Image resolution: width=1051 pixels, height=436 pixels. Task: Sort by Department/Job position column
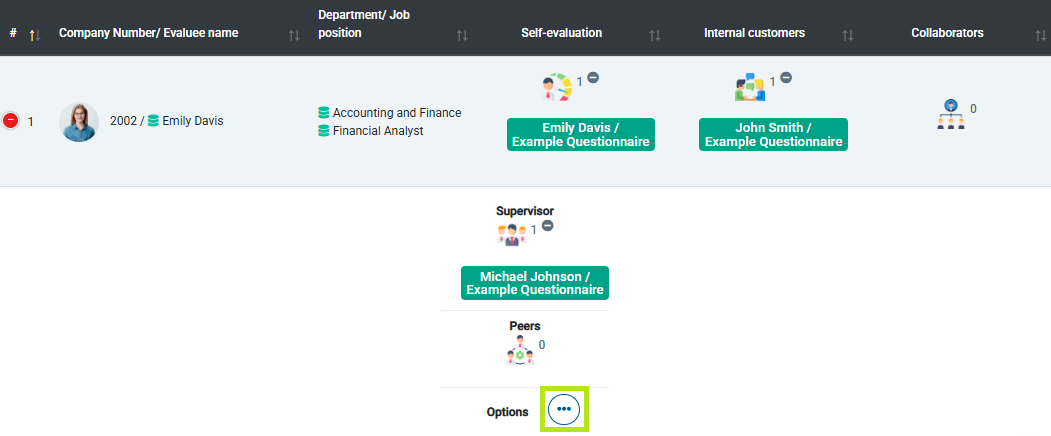click(x=462, y=35)
